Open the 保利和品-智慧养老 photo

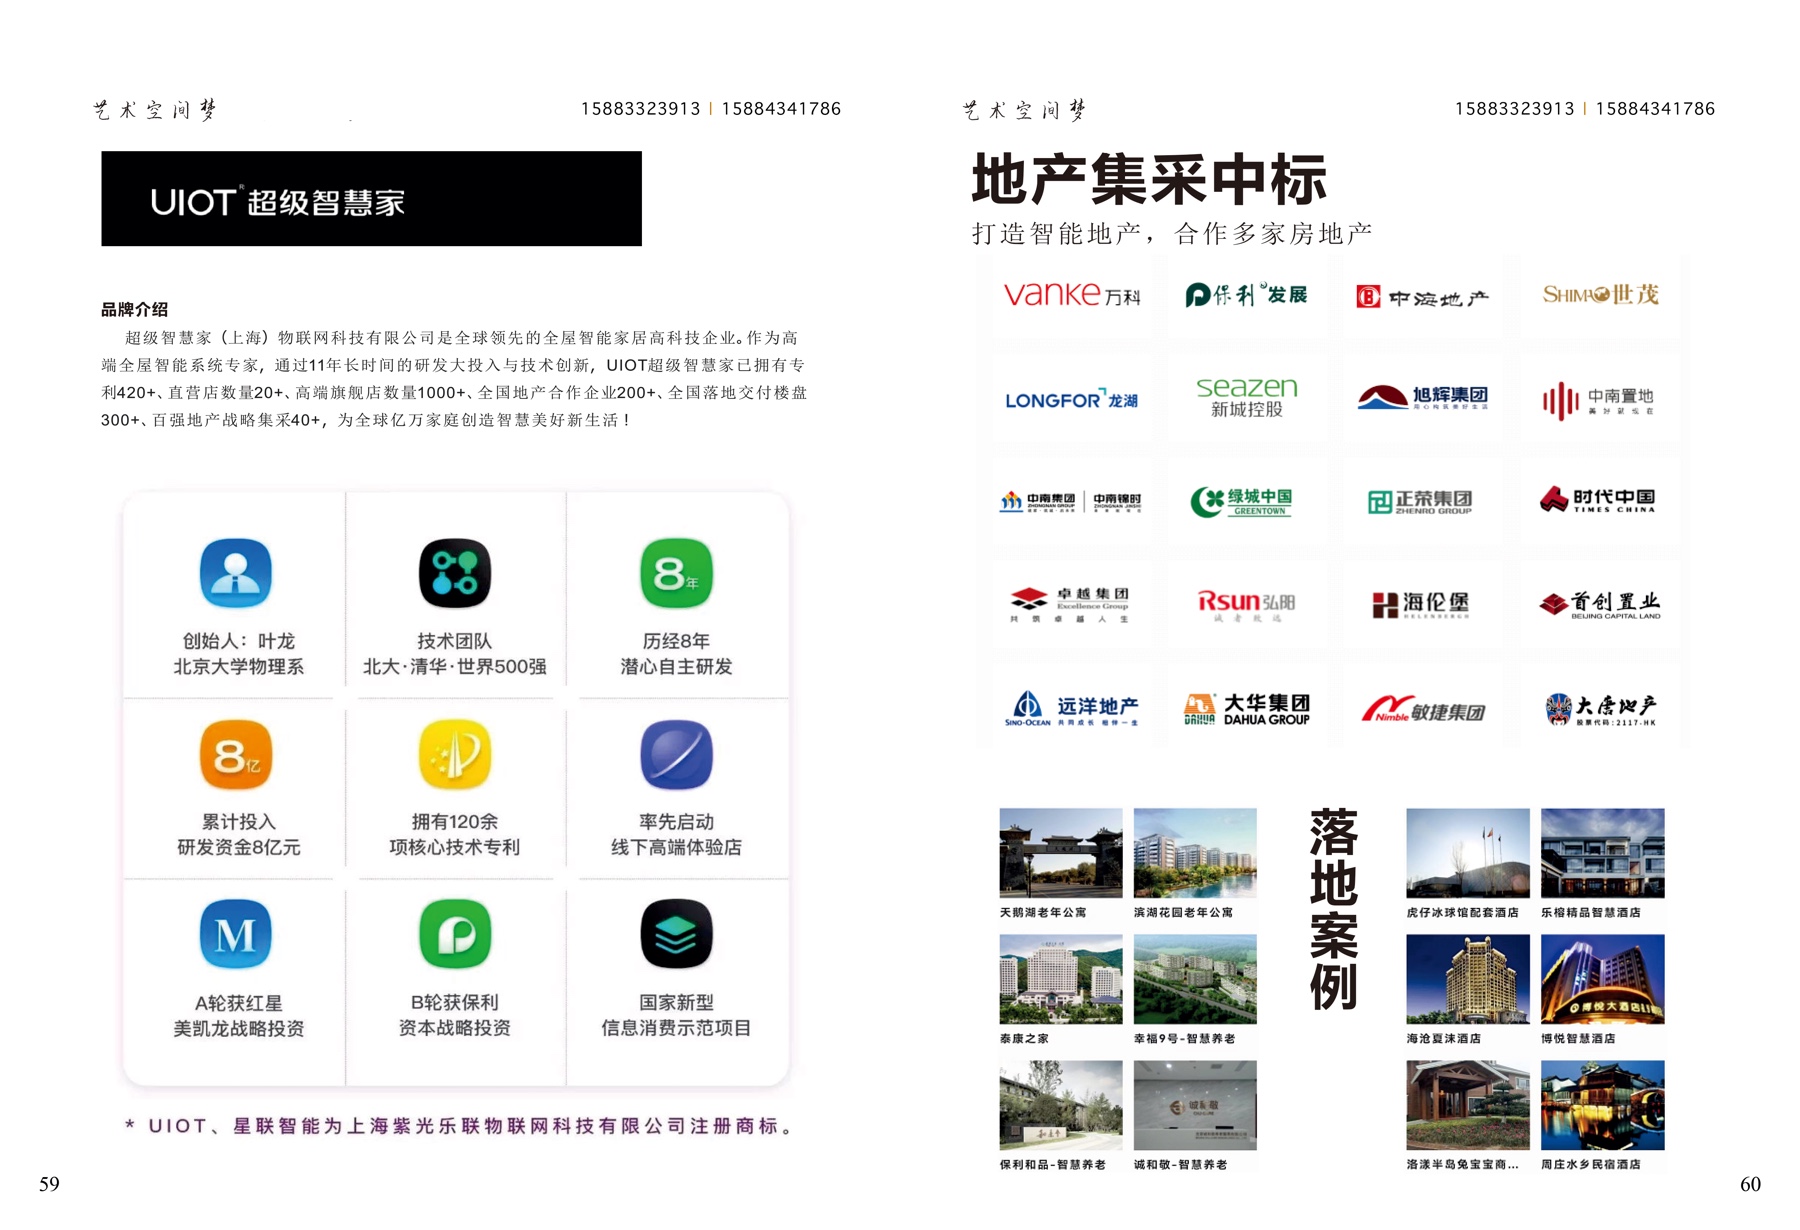pyautogui.click(x=1060, y=1105)
